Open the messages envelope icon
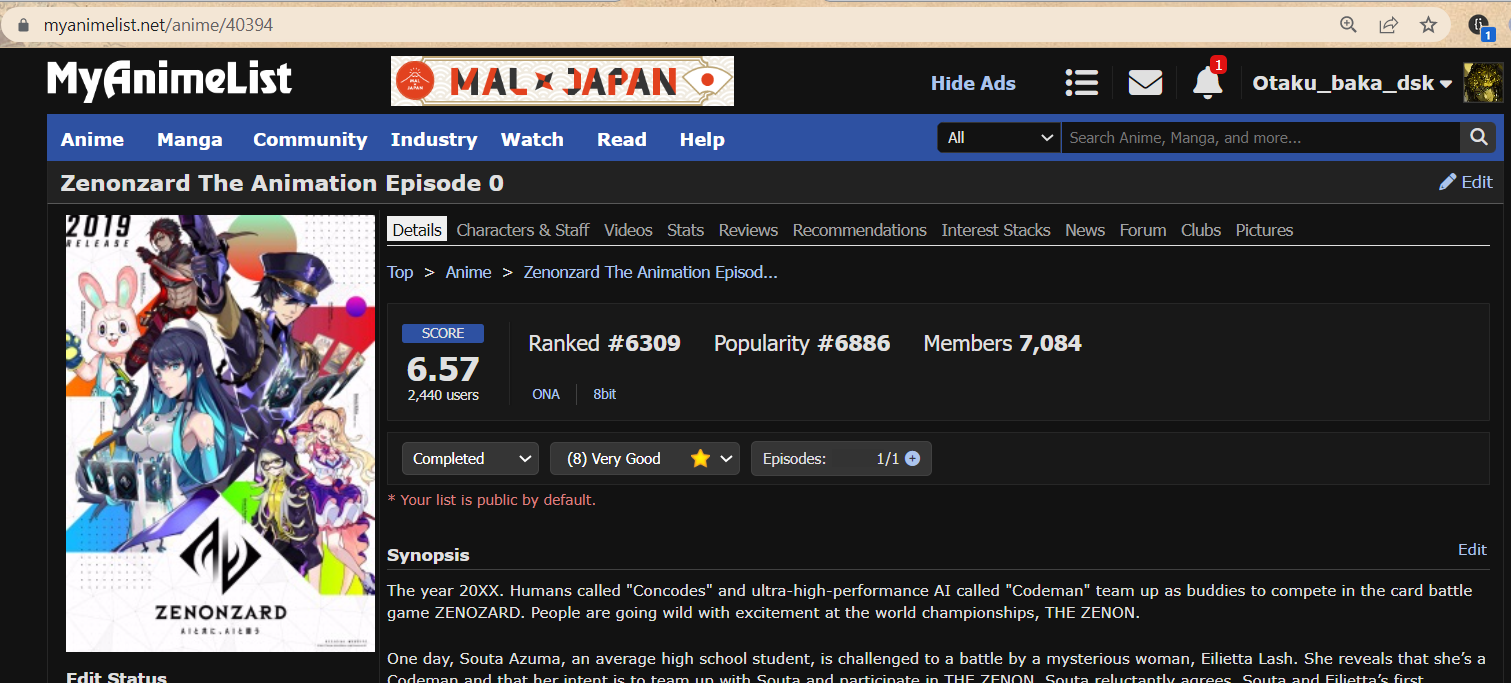 coord(1145,83)
